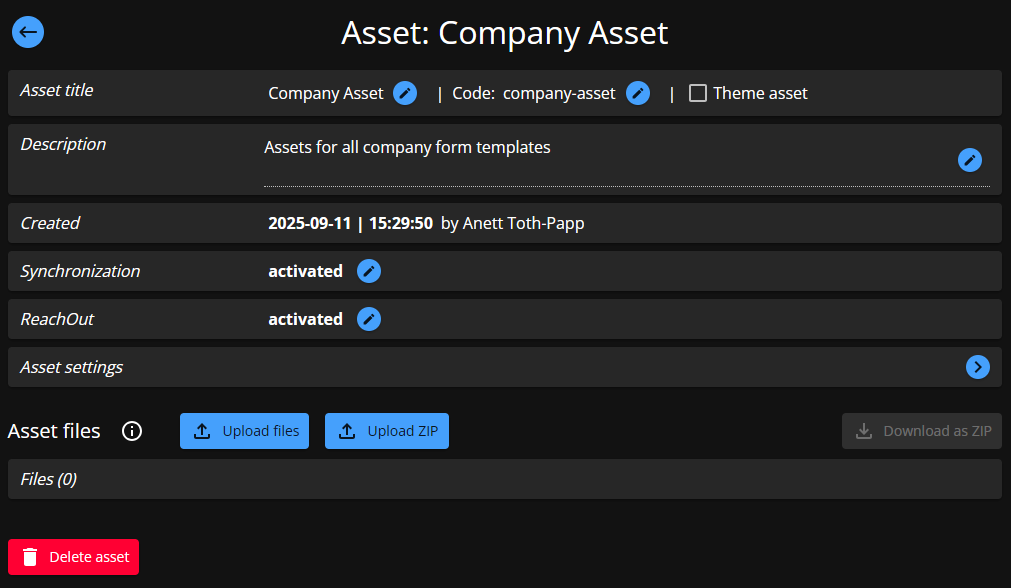
Task: Click the ReachOut edit pencil
Action: coord(369,319)
